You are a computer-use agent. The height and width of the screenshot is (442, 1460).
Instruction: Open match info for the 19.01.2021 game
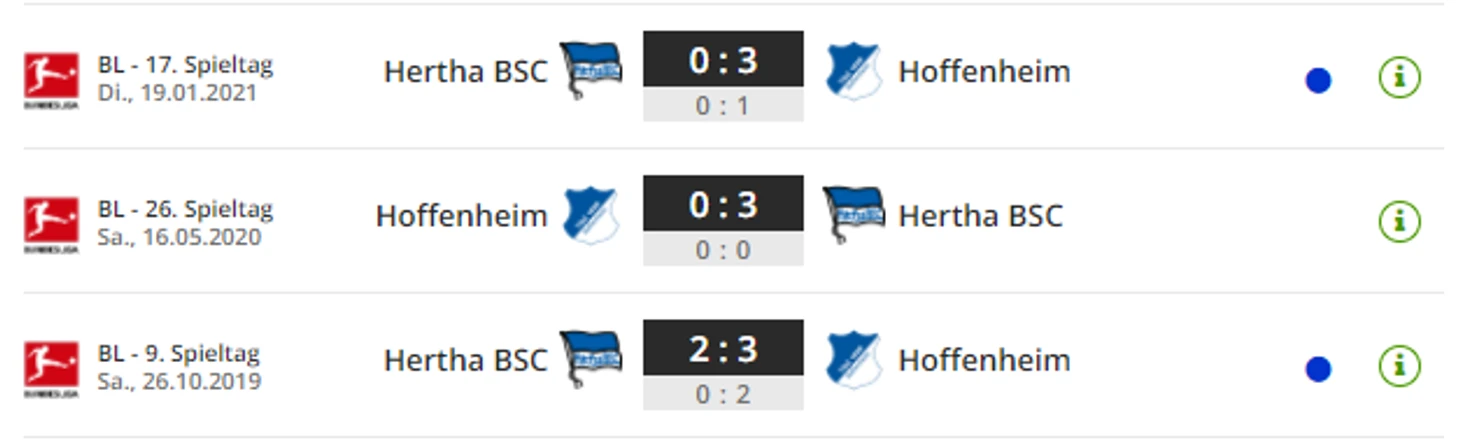pyautogui.click(x=1399, y=77)
